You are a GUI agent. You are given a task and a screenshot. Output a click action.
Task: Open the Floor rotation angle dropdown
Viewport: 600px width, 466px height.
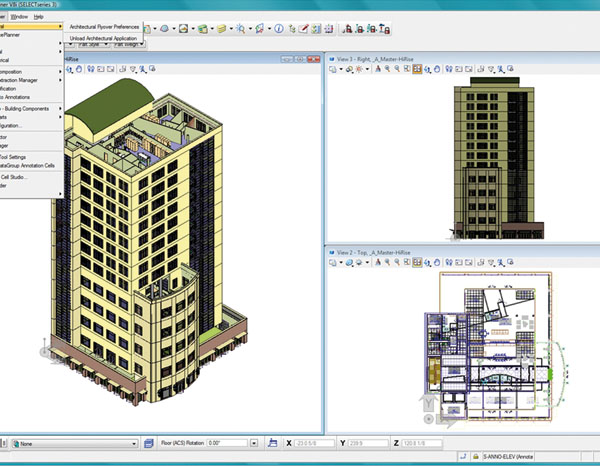255,442
